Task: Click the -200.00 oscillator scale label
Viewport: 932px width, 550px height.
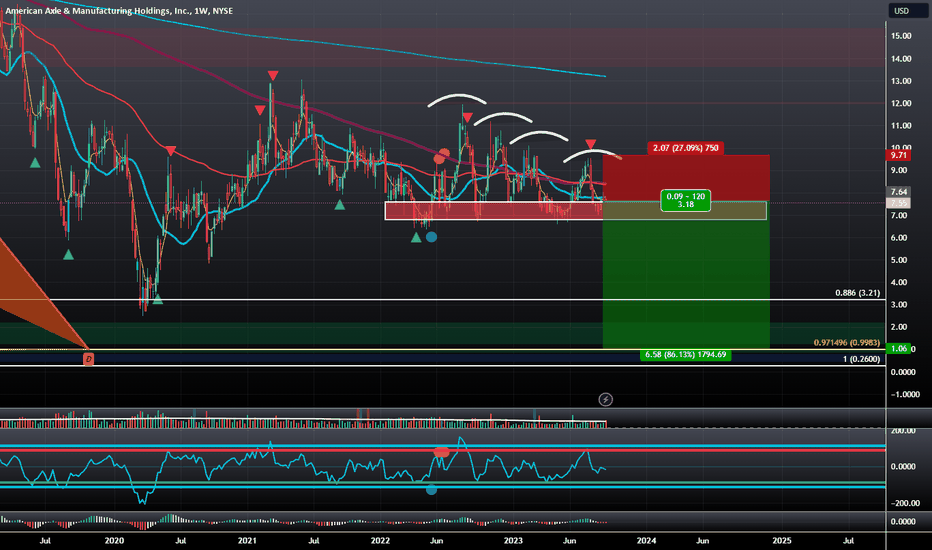Action: (x=905, y=503)
